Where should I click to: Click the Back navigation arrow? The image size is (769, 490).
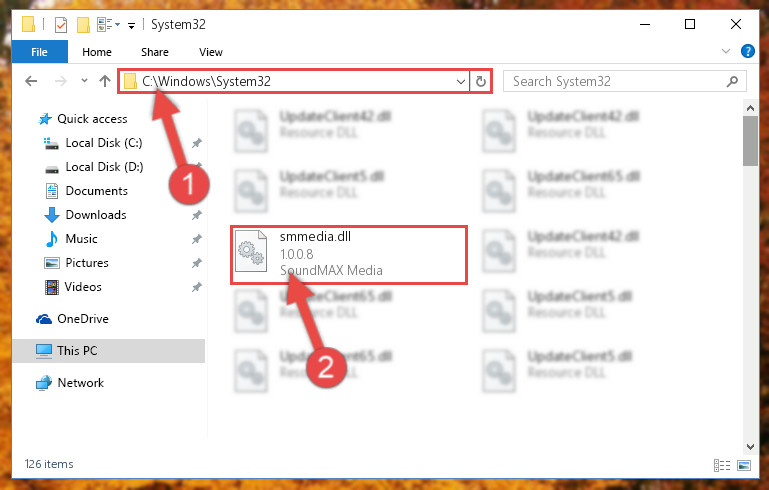(31, 81)
